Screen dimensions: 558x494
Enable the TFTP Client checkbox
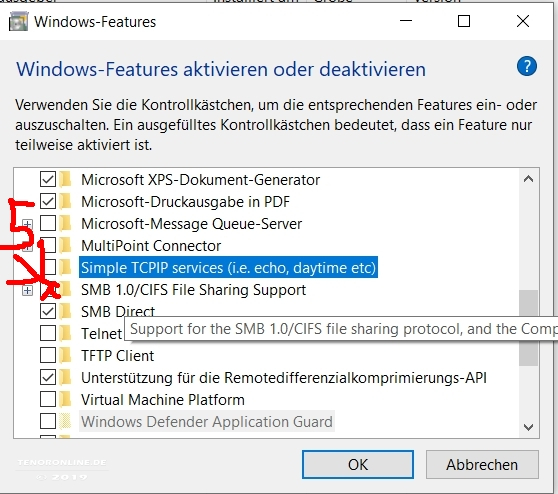48,356
